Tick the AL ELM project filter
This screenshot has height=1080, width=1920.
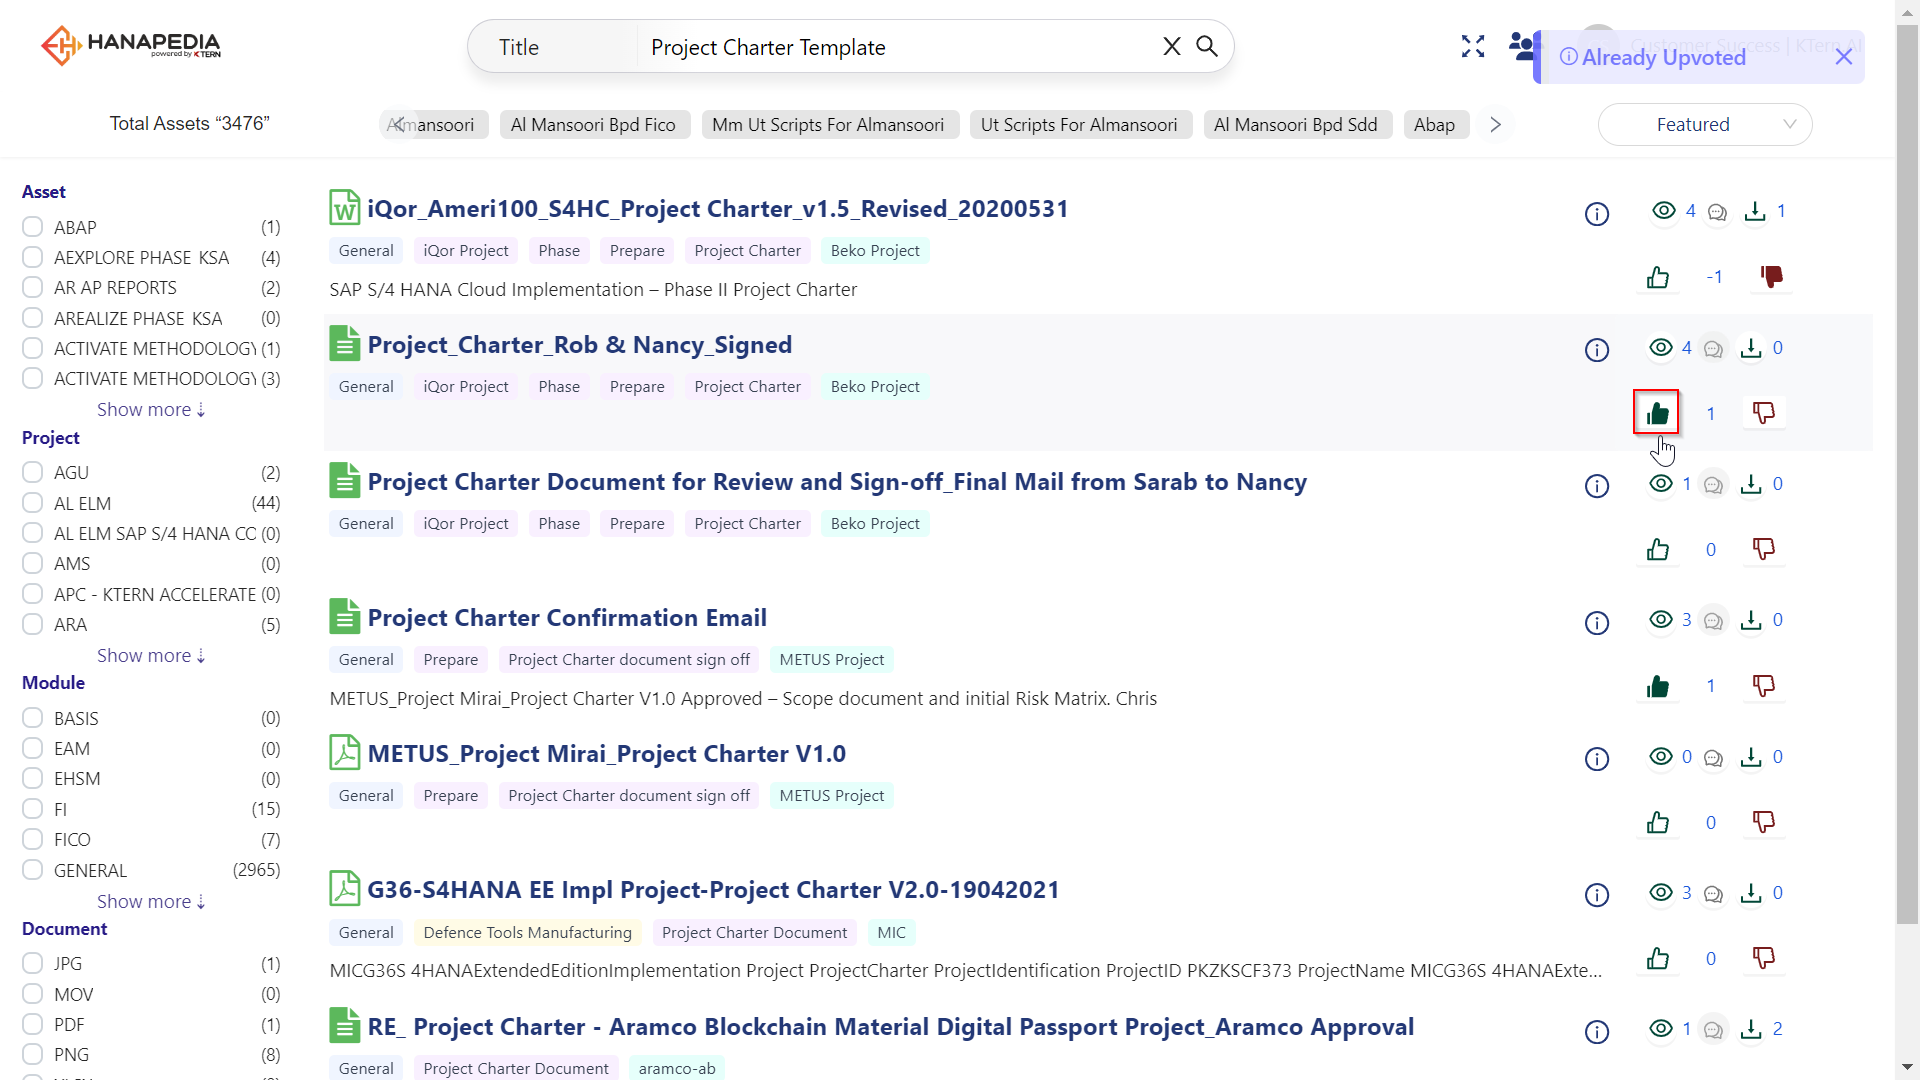point(33,503)
